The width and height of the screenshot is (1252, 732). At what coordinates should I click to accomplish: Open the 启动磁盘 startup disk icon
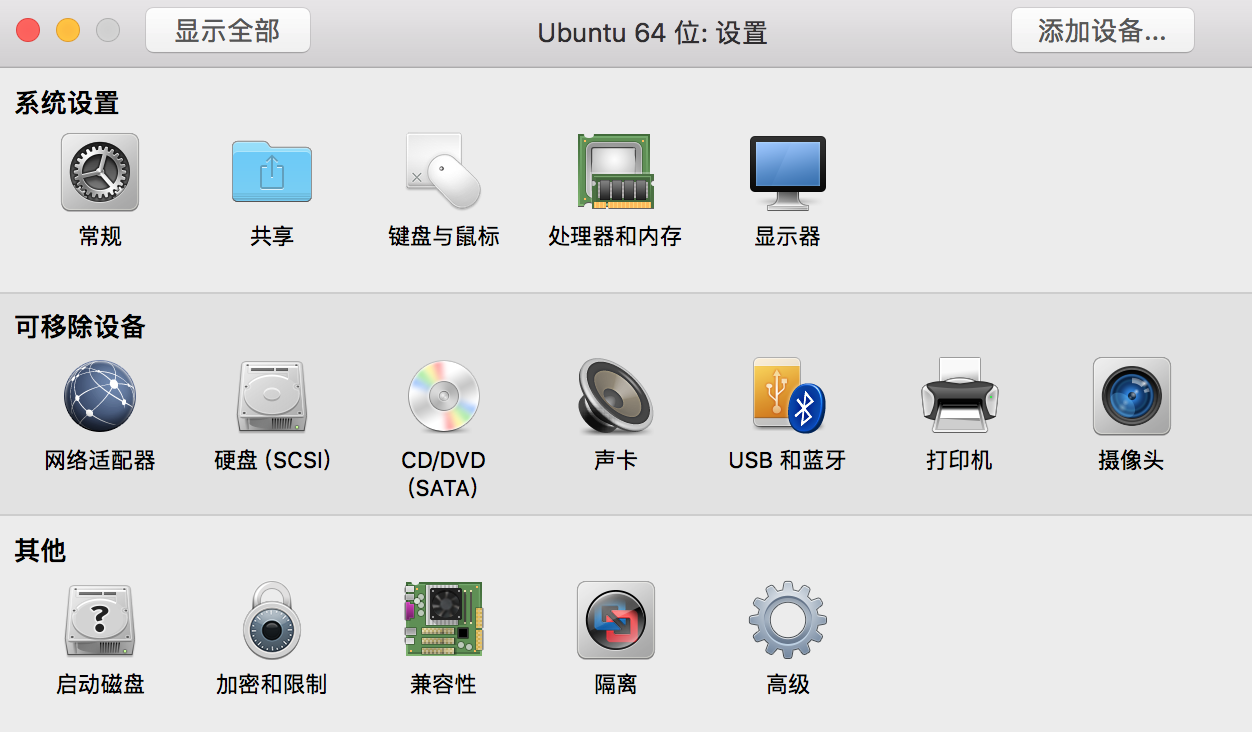click(x=100, y=620)
